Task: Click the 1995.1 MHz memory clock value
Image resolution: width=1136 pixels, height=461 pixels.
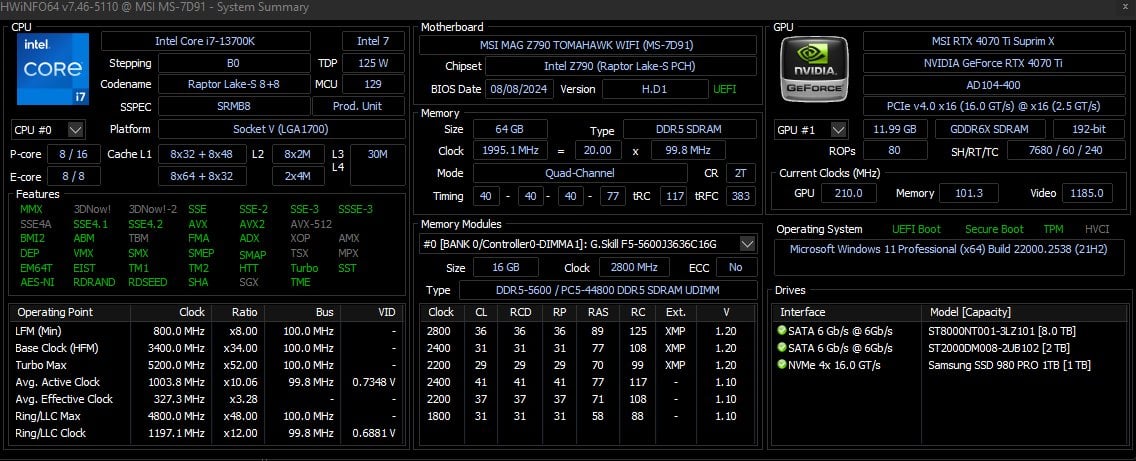Action: (510, 151)
